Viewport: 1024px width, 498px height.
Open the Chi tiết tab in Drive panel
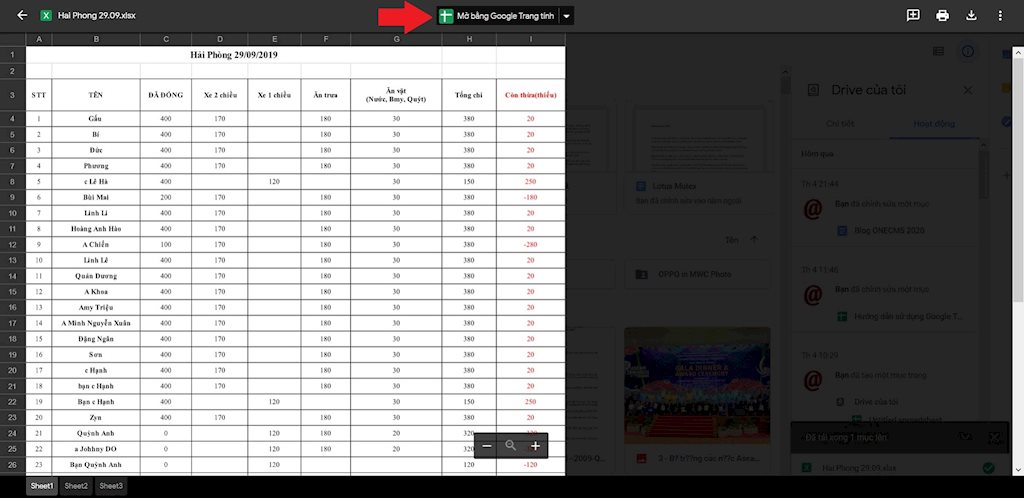click(x=840, y=123)
